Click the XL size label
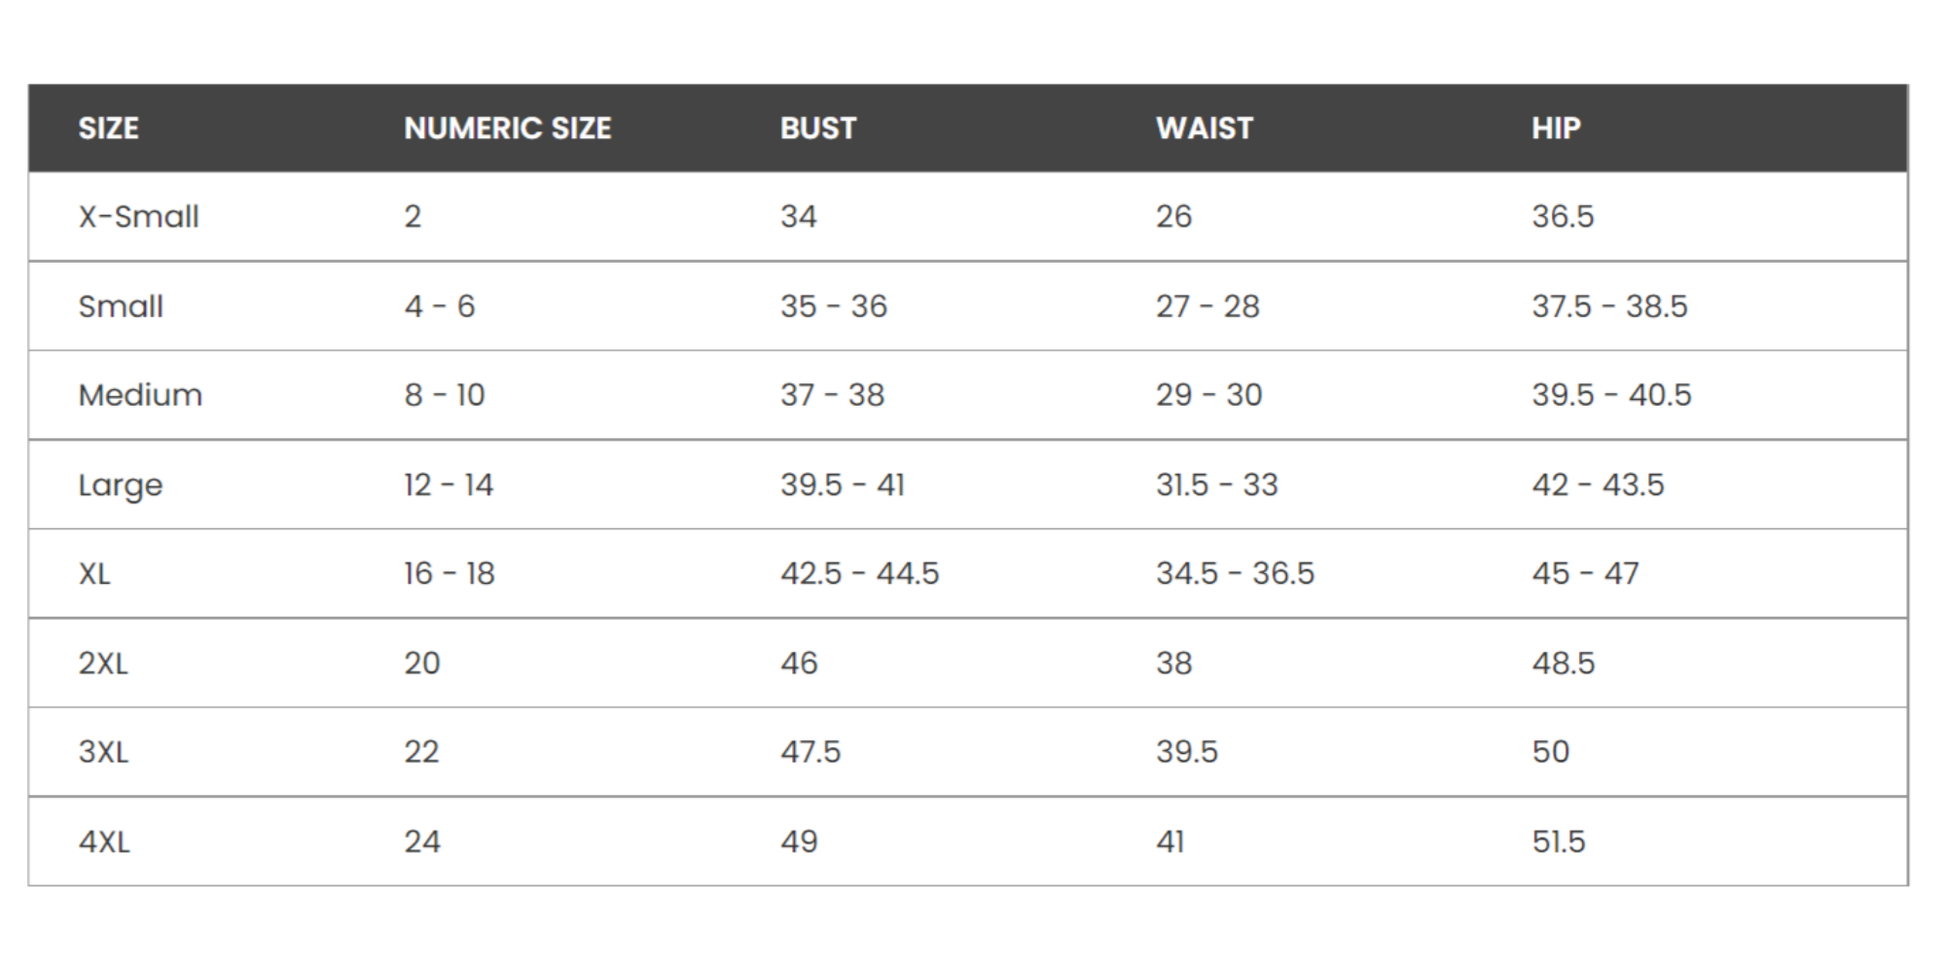Viewport: 1946px width, 973px height. pyautogui.click(x=95, y=574)
